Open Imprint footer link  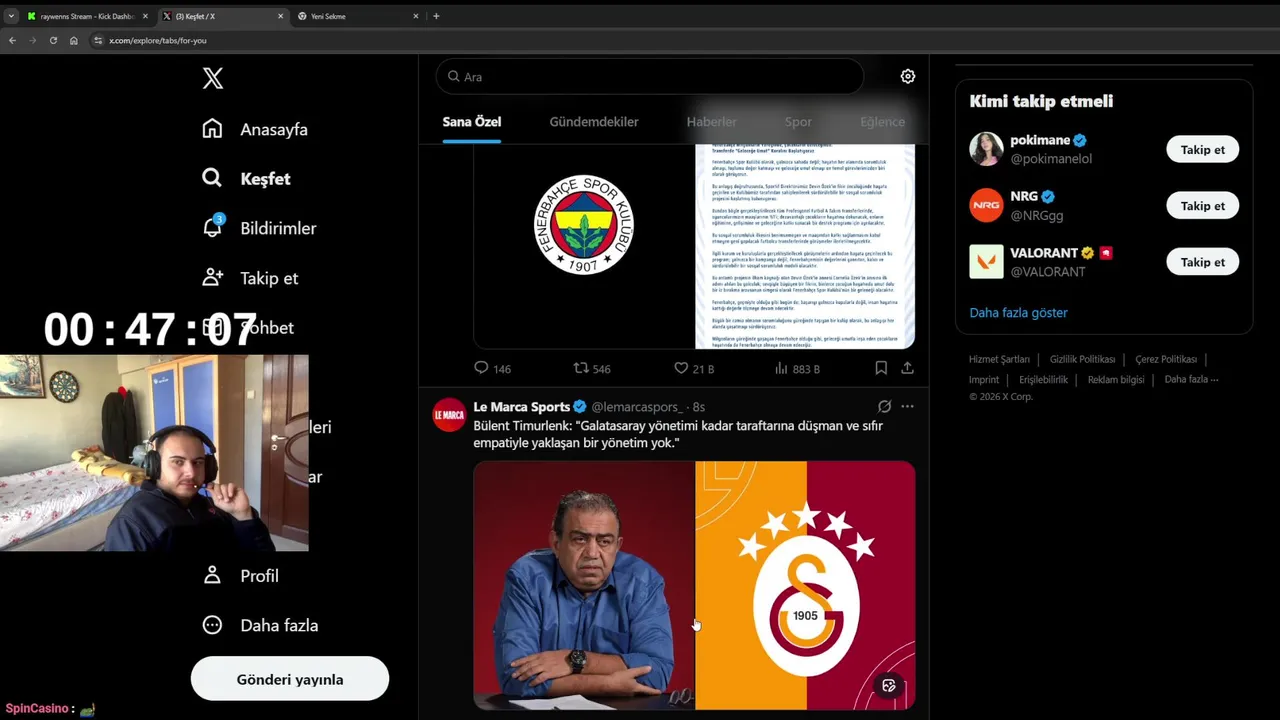pyautogui.click(x=984, y=380)
